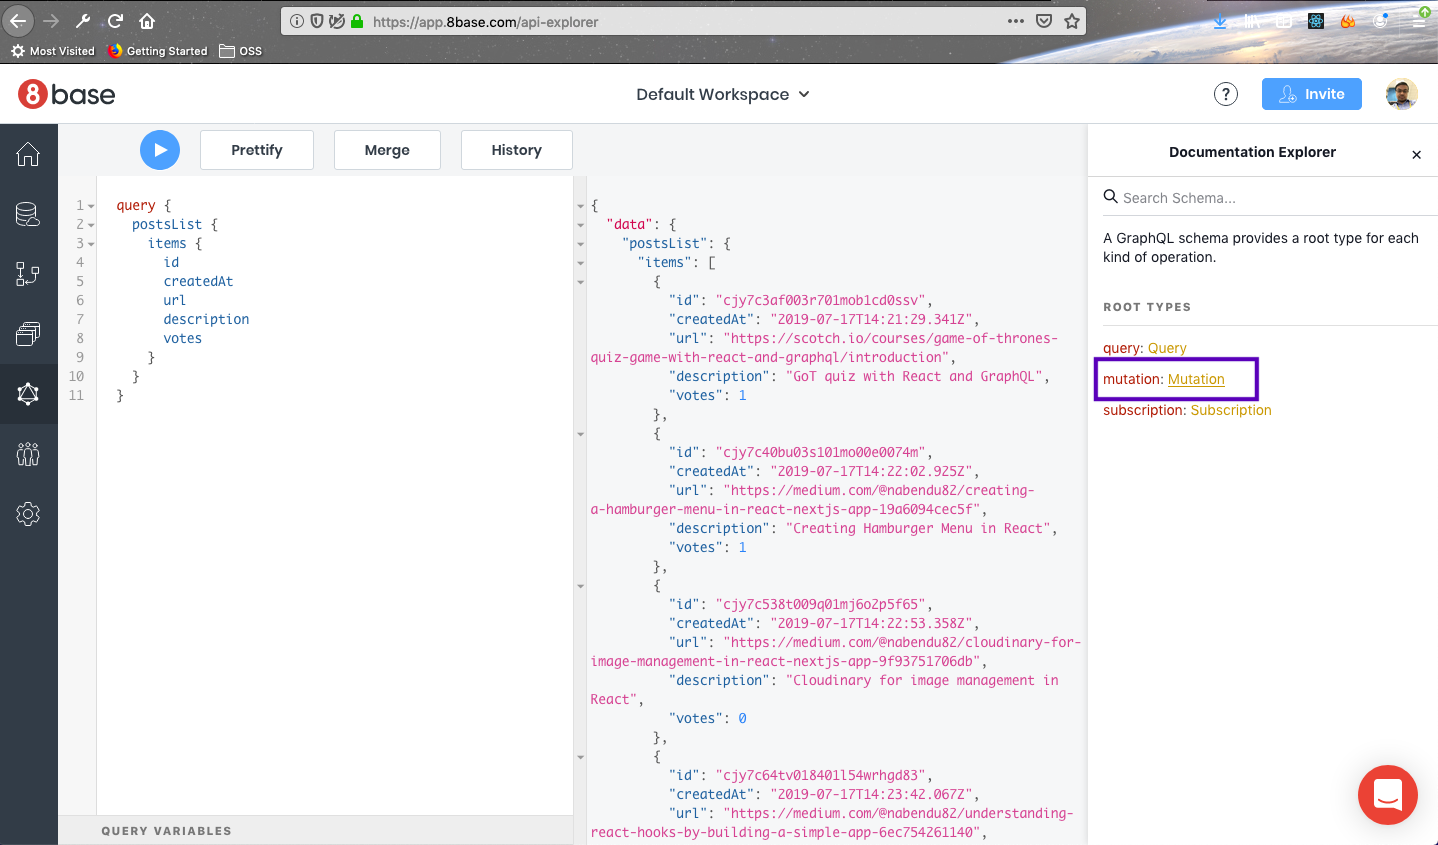Select the GraphQL API Explorer sidebar icon
This screenshot has width=1438, height=845.
click(x=28, y=394)
